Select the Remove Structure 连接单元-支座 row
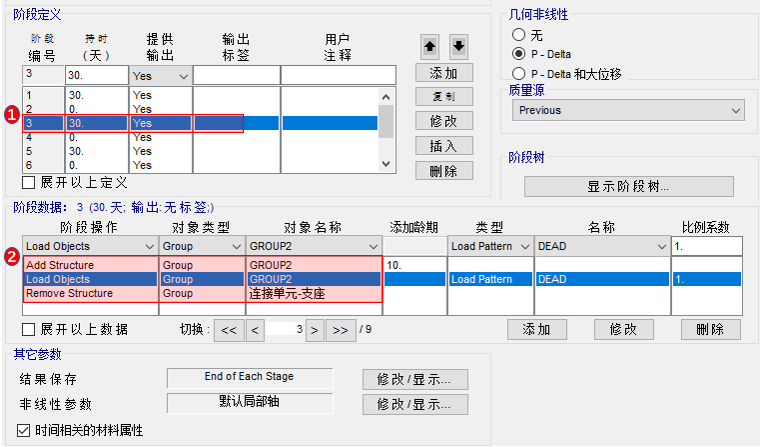Image resolution: width=761 pixels, height=447 pixels. click(90, 294)
